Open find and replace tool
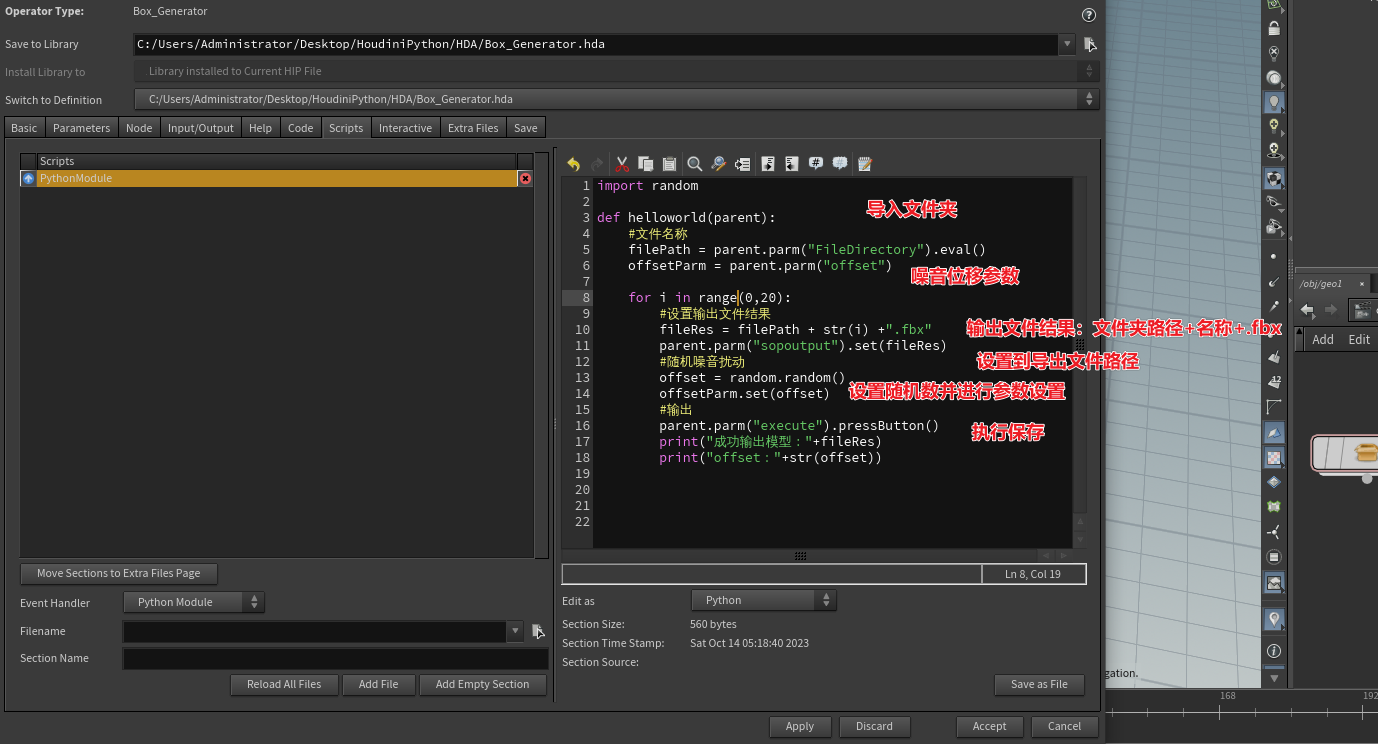The image size is (1378, 744). point(718,163)
